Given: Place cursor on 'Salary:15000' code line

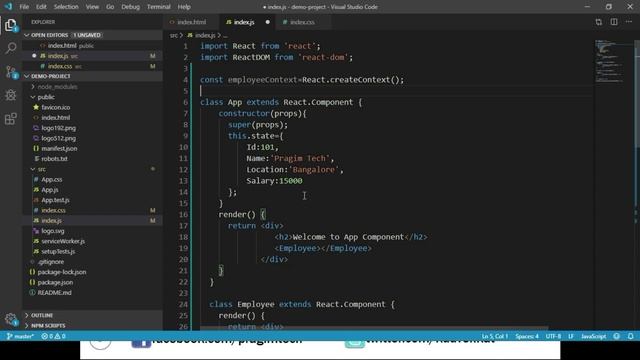Looking at the screenshot, I should click(x=274, y=181).
